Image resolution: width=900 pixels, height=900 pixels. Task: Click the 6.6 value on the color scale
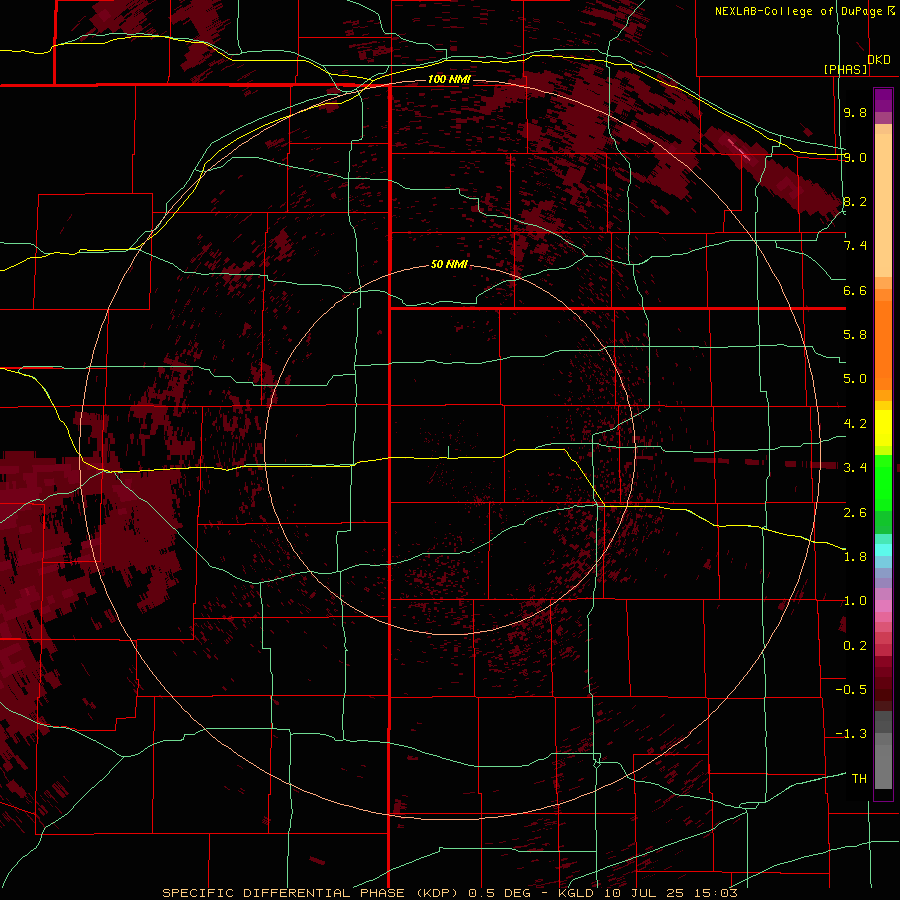855,290
